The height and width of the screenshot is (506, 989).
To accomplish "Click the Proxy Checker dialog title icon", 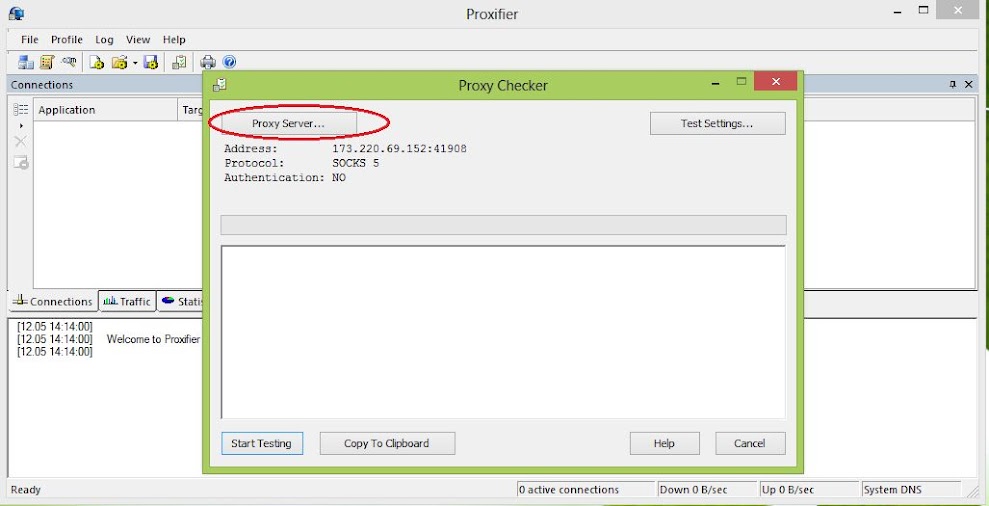I will pyautogui.click(x=219, y=85).
